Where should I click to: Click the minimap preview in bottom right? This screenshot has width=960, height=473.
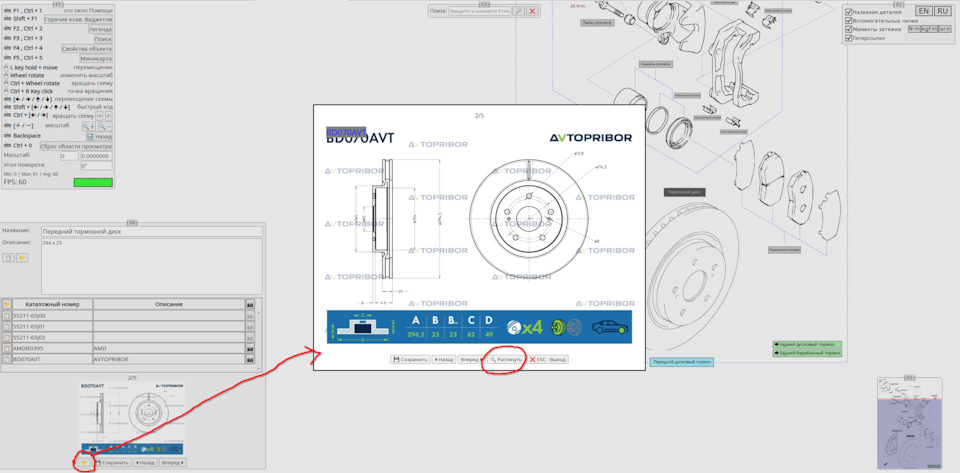[x=910, y=424]
